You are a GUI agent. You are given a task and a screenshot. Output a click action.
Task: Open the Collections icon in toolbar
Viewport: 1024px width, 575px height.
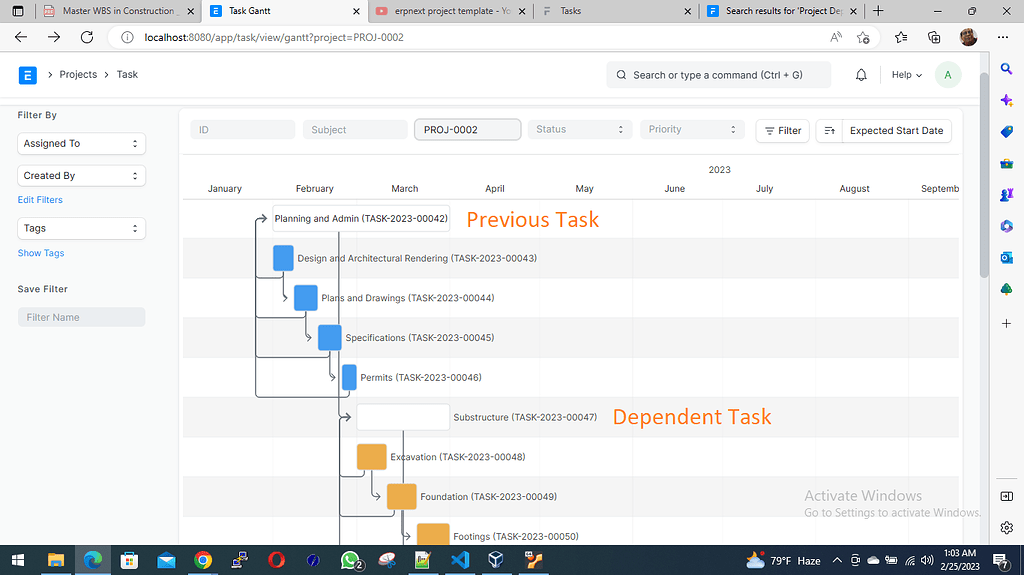(x=934, y=37)
